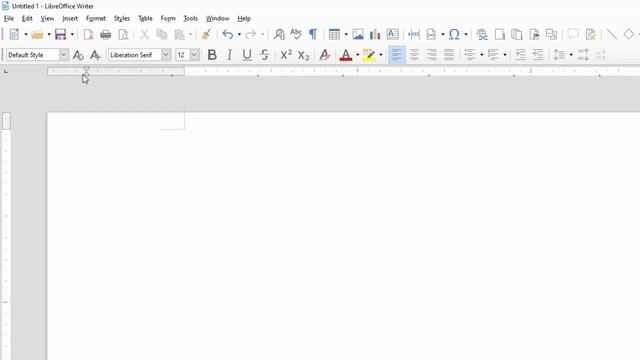Open a file using the folder icon
The width and height of the screenshot is (640, 360).
click(x=38, y=34)
